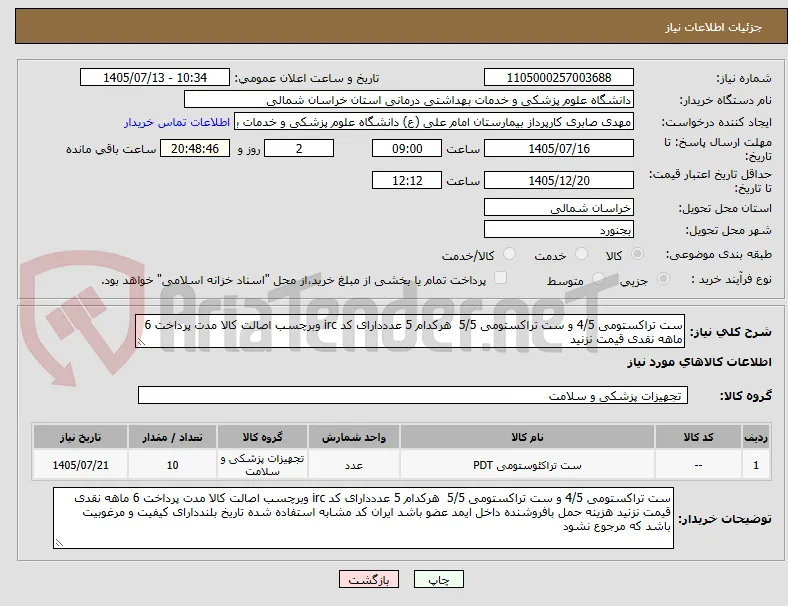Click the نام کالا column header
The image size is (788, 606).
[x=527, y=437]
